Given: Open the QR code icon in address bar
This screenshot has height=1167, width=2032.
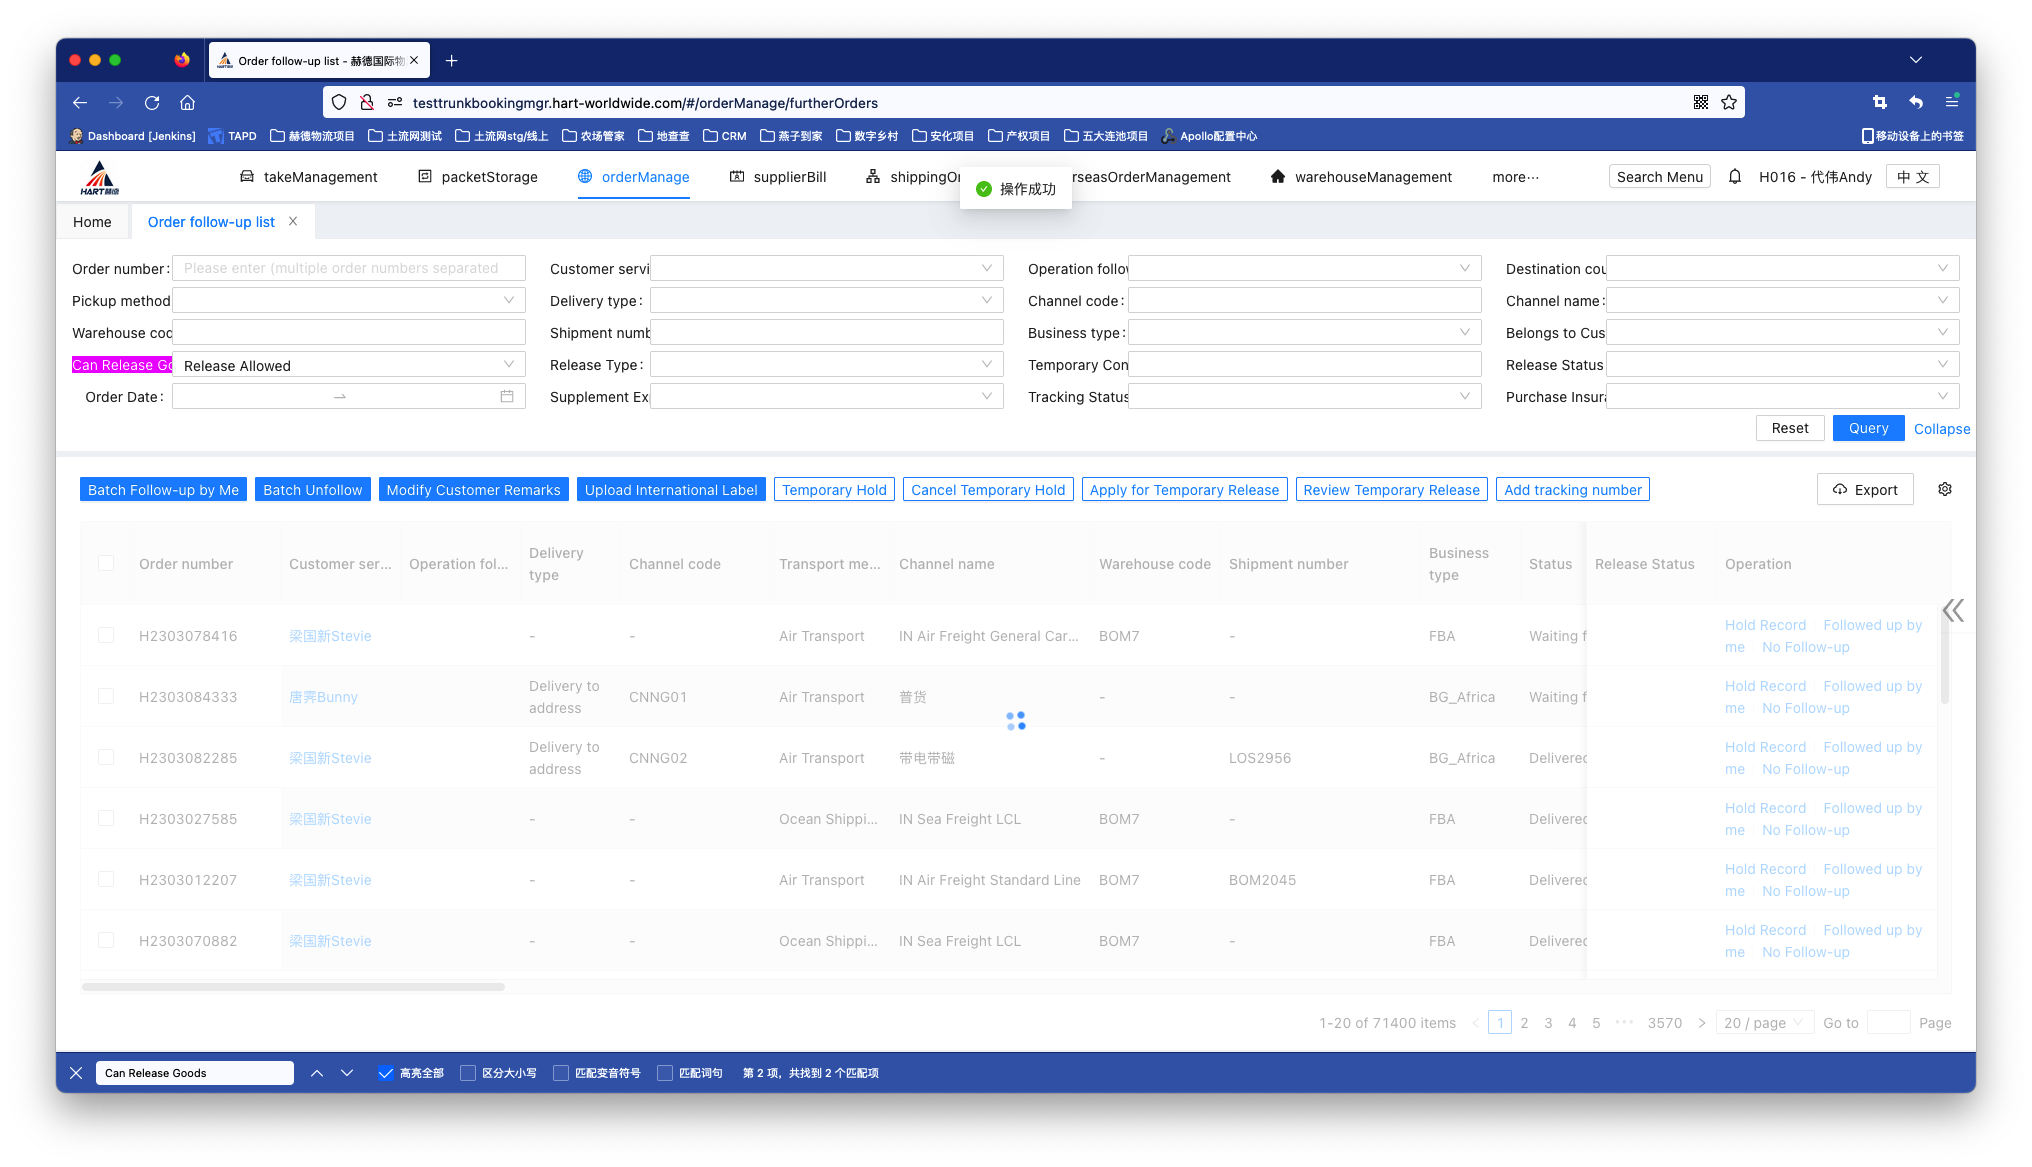Looking at the screenshot, I should 1701,102.
